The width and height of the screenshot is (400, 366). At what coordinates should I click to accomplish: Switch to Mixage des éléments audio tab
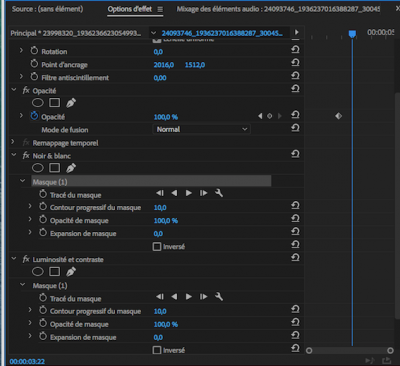coord(278,9)
